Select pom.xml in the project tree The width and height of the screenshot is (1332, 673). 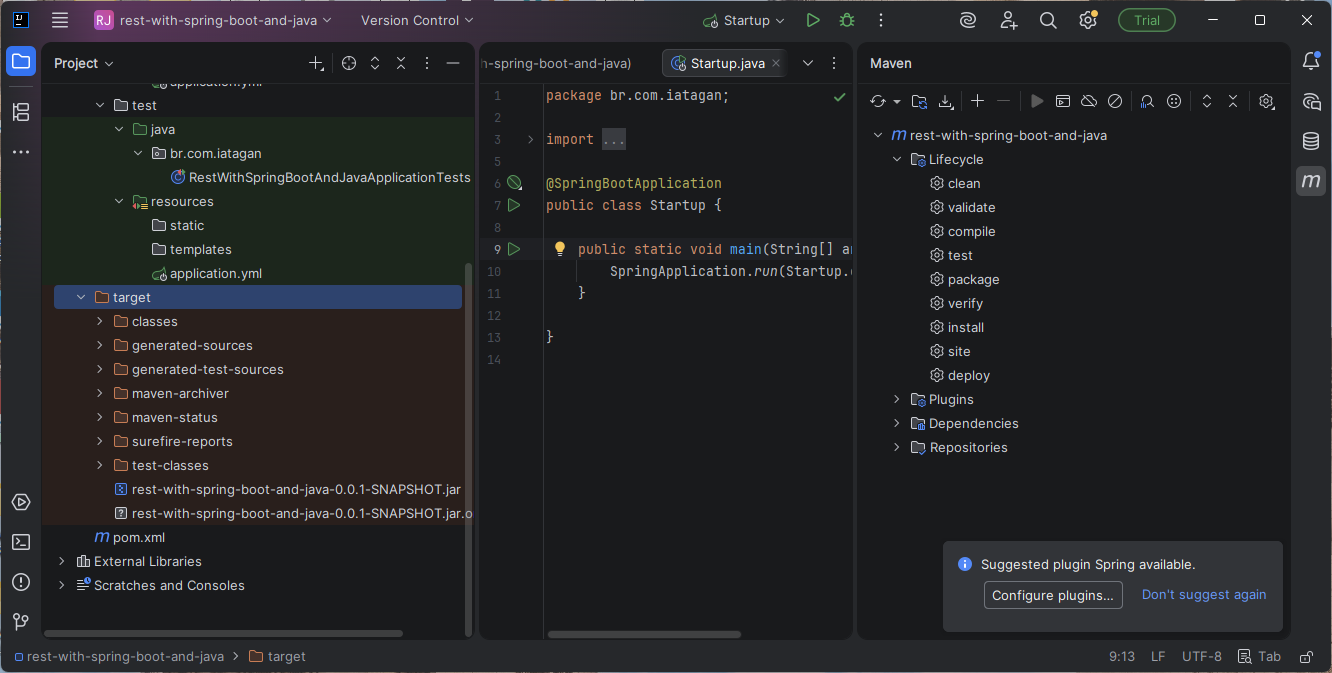click(138, 538)
